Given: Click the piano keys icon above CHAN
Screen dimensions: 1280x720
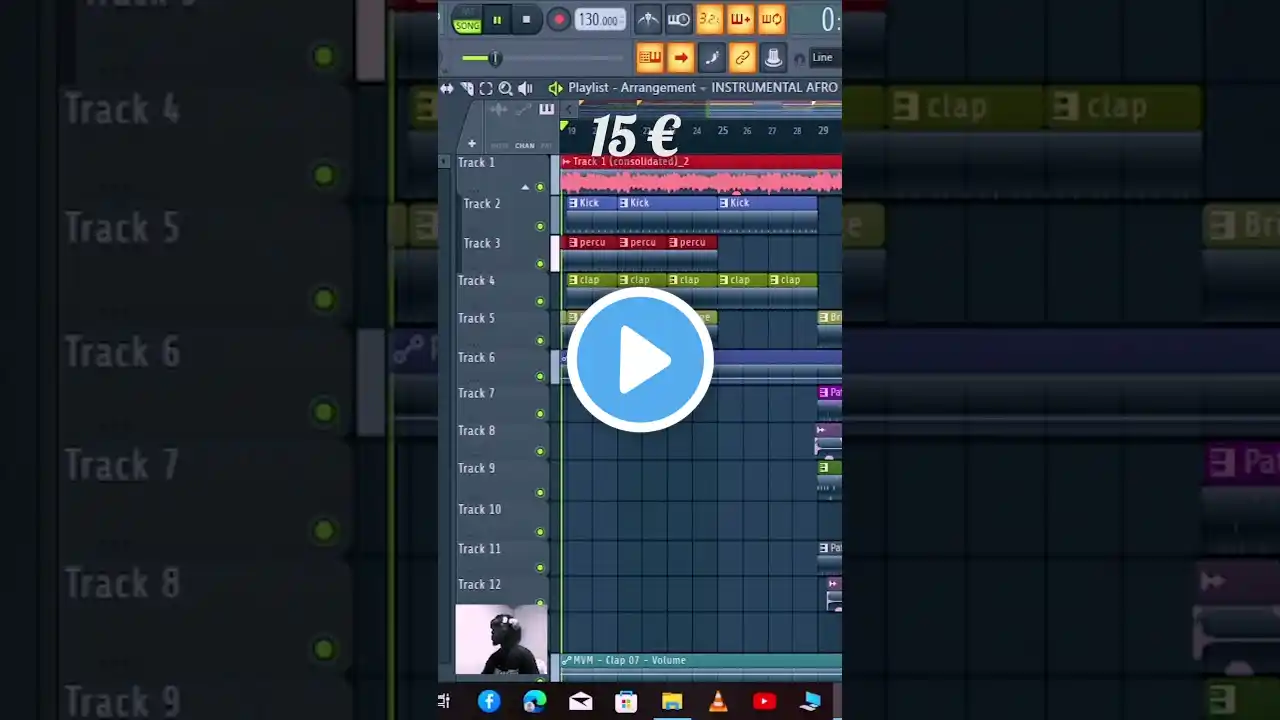Looking at the screenshot, I should click(x=546, y=109).
